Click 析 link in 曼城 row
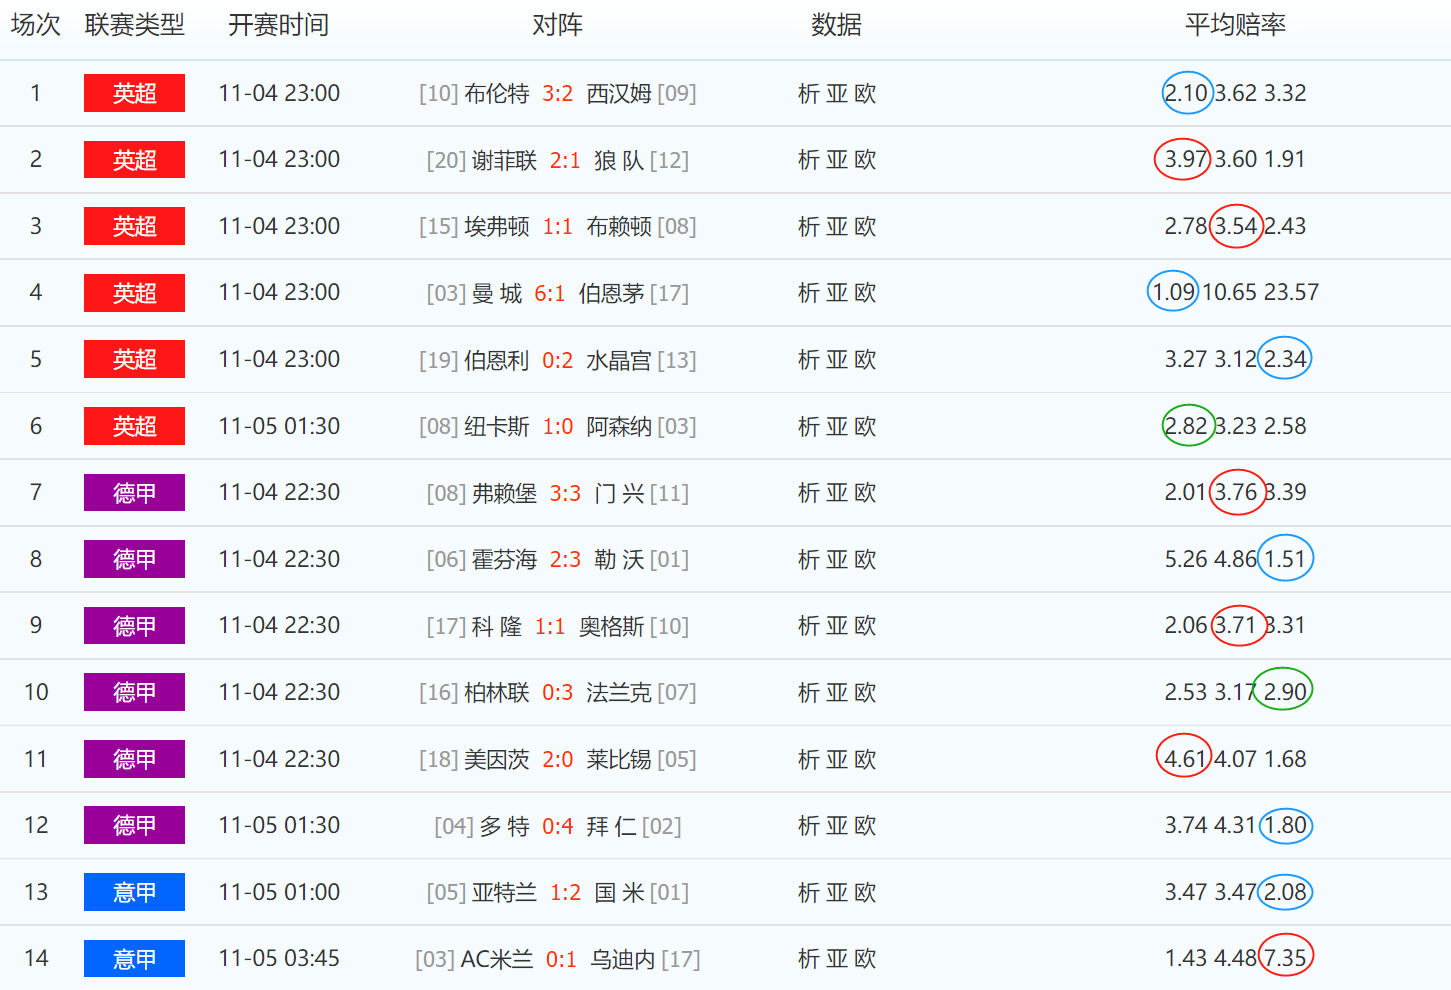The height and width of the screenshot is (990, 1451). pyautogui.click(x=809, y=293)
